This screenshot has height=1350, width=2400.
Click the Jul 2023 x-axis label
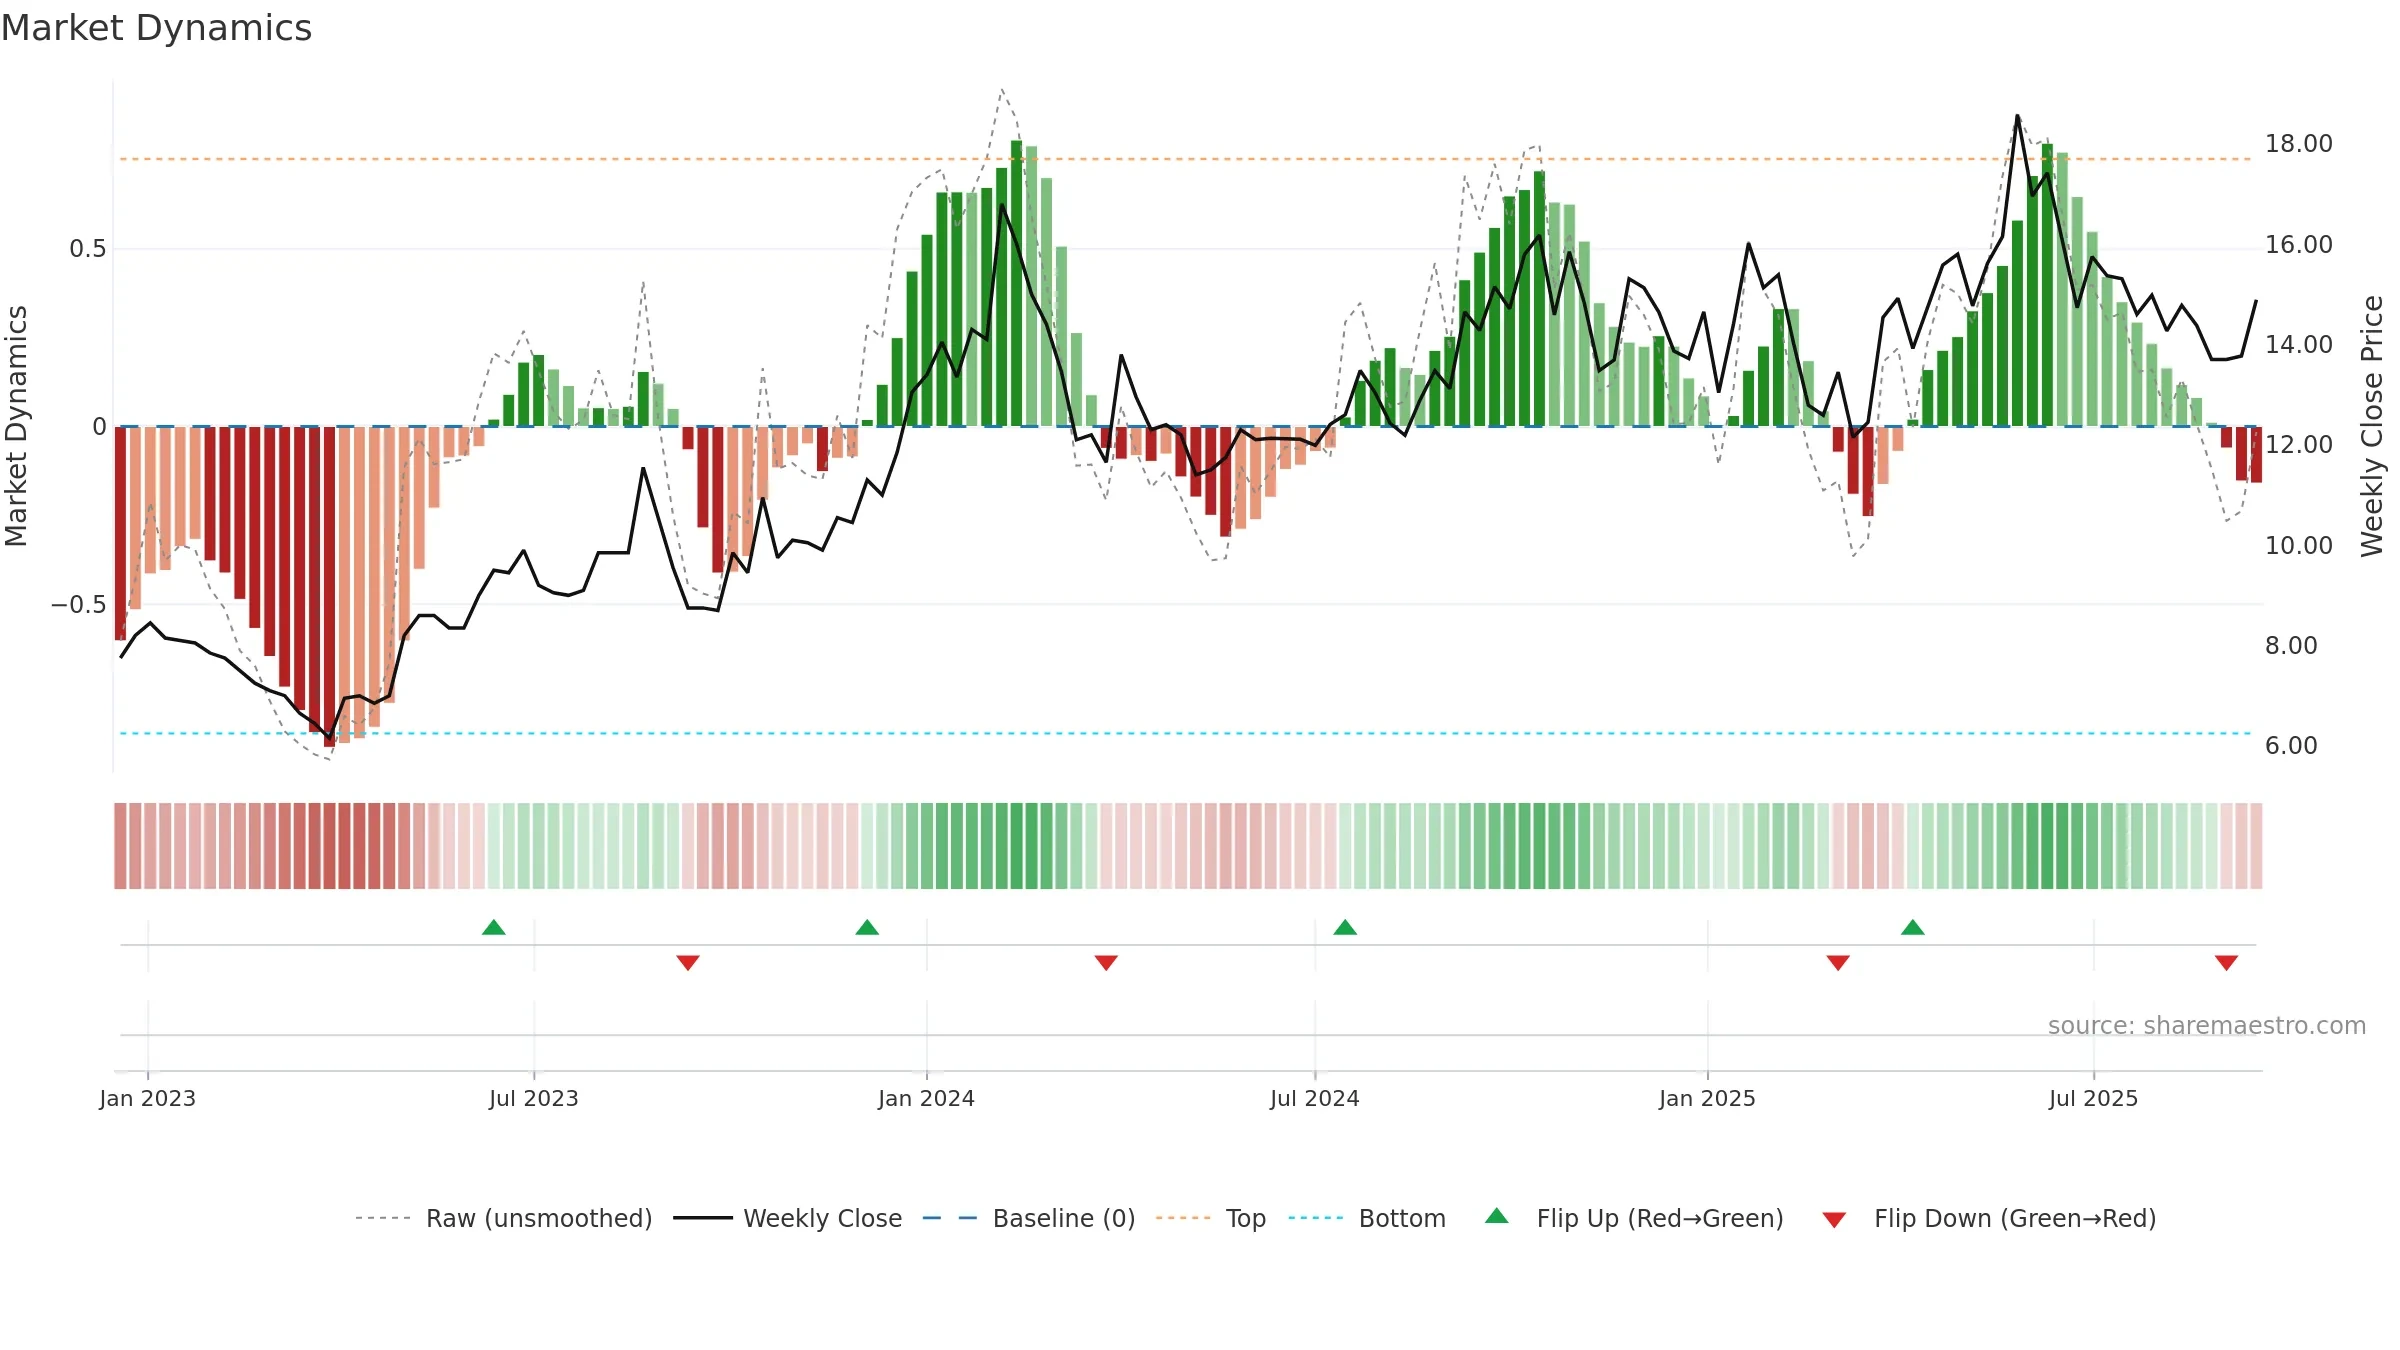point(534,1098)
